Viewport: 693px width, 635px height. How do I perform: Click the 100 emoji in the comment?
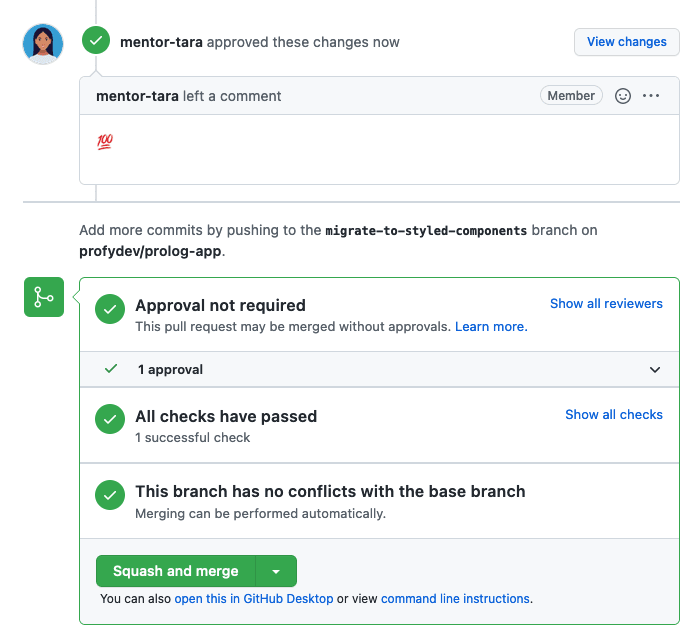point(105,142)
